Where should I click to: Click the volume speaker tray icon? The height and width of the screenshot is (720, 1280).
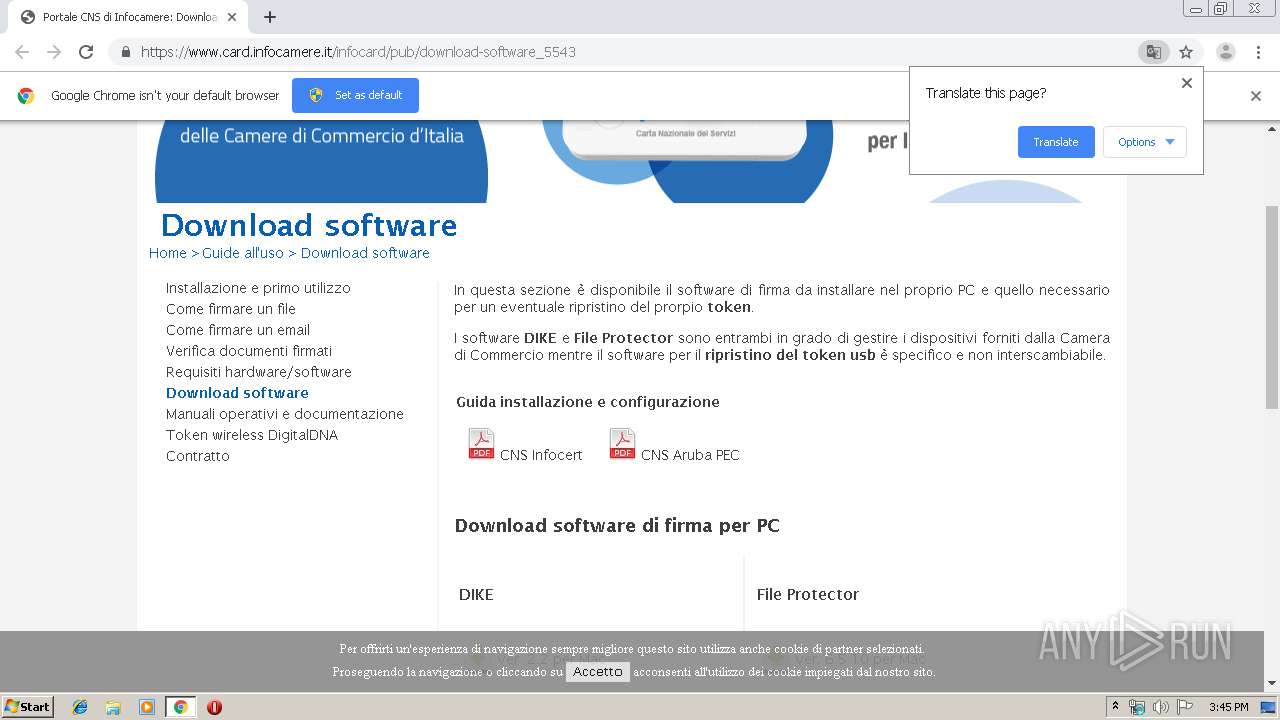(x=1160, y=707)
